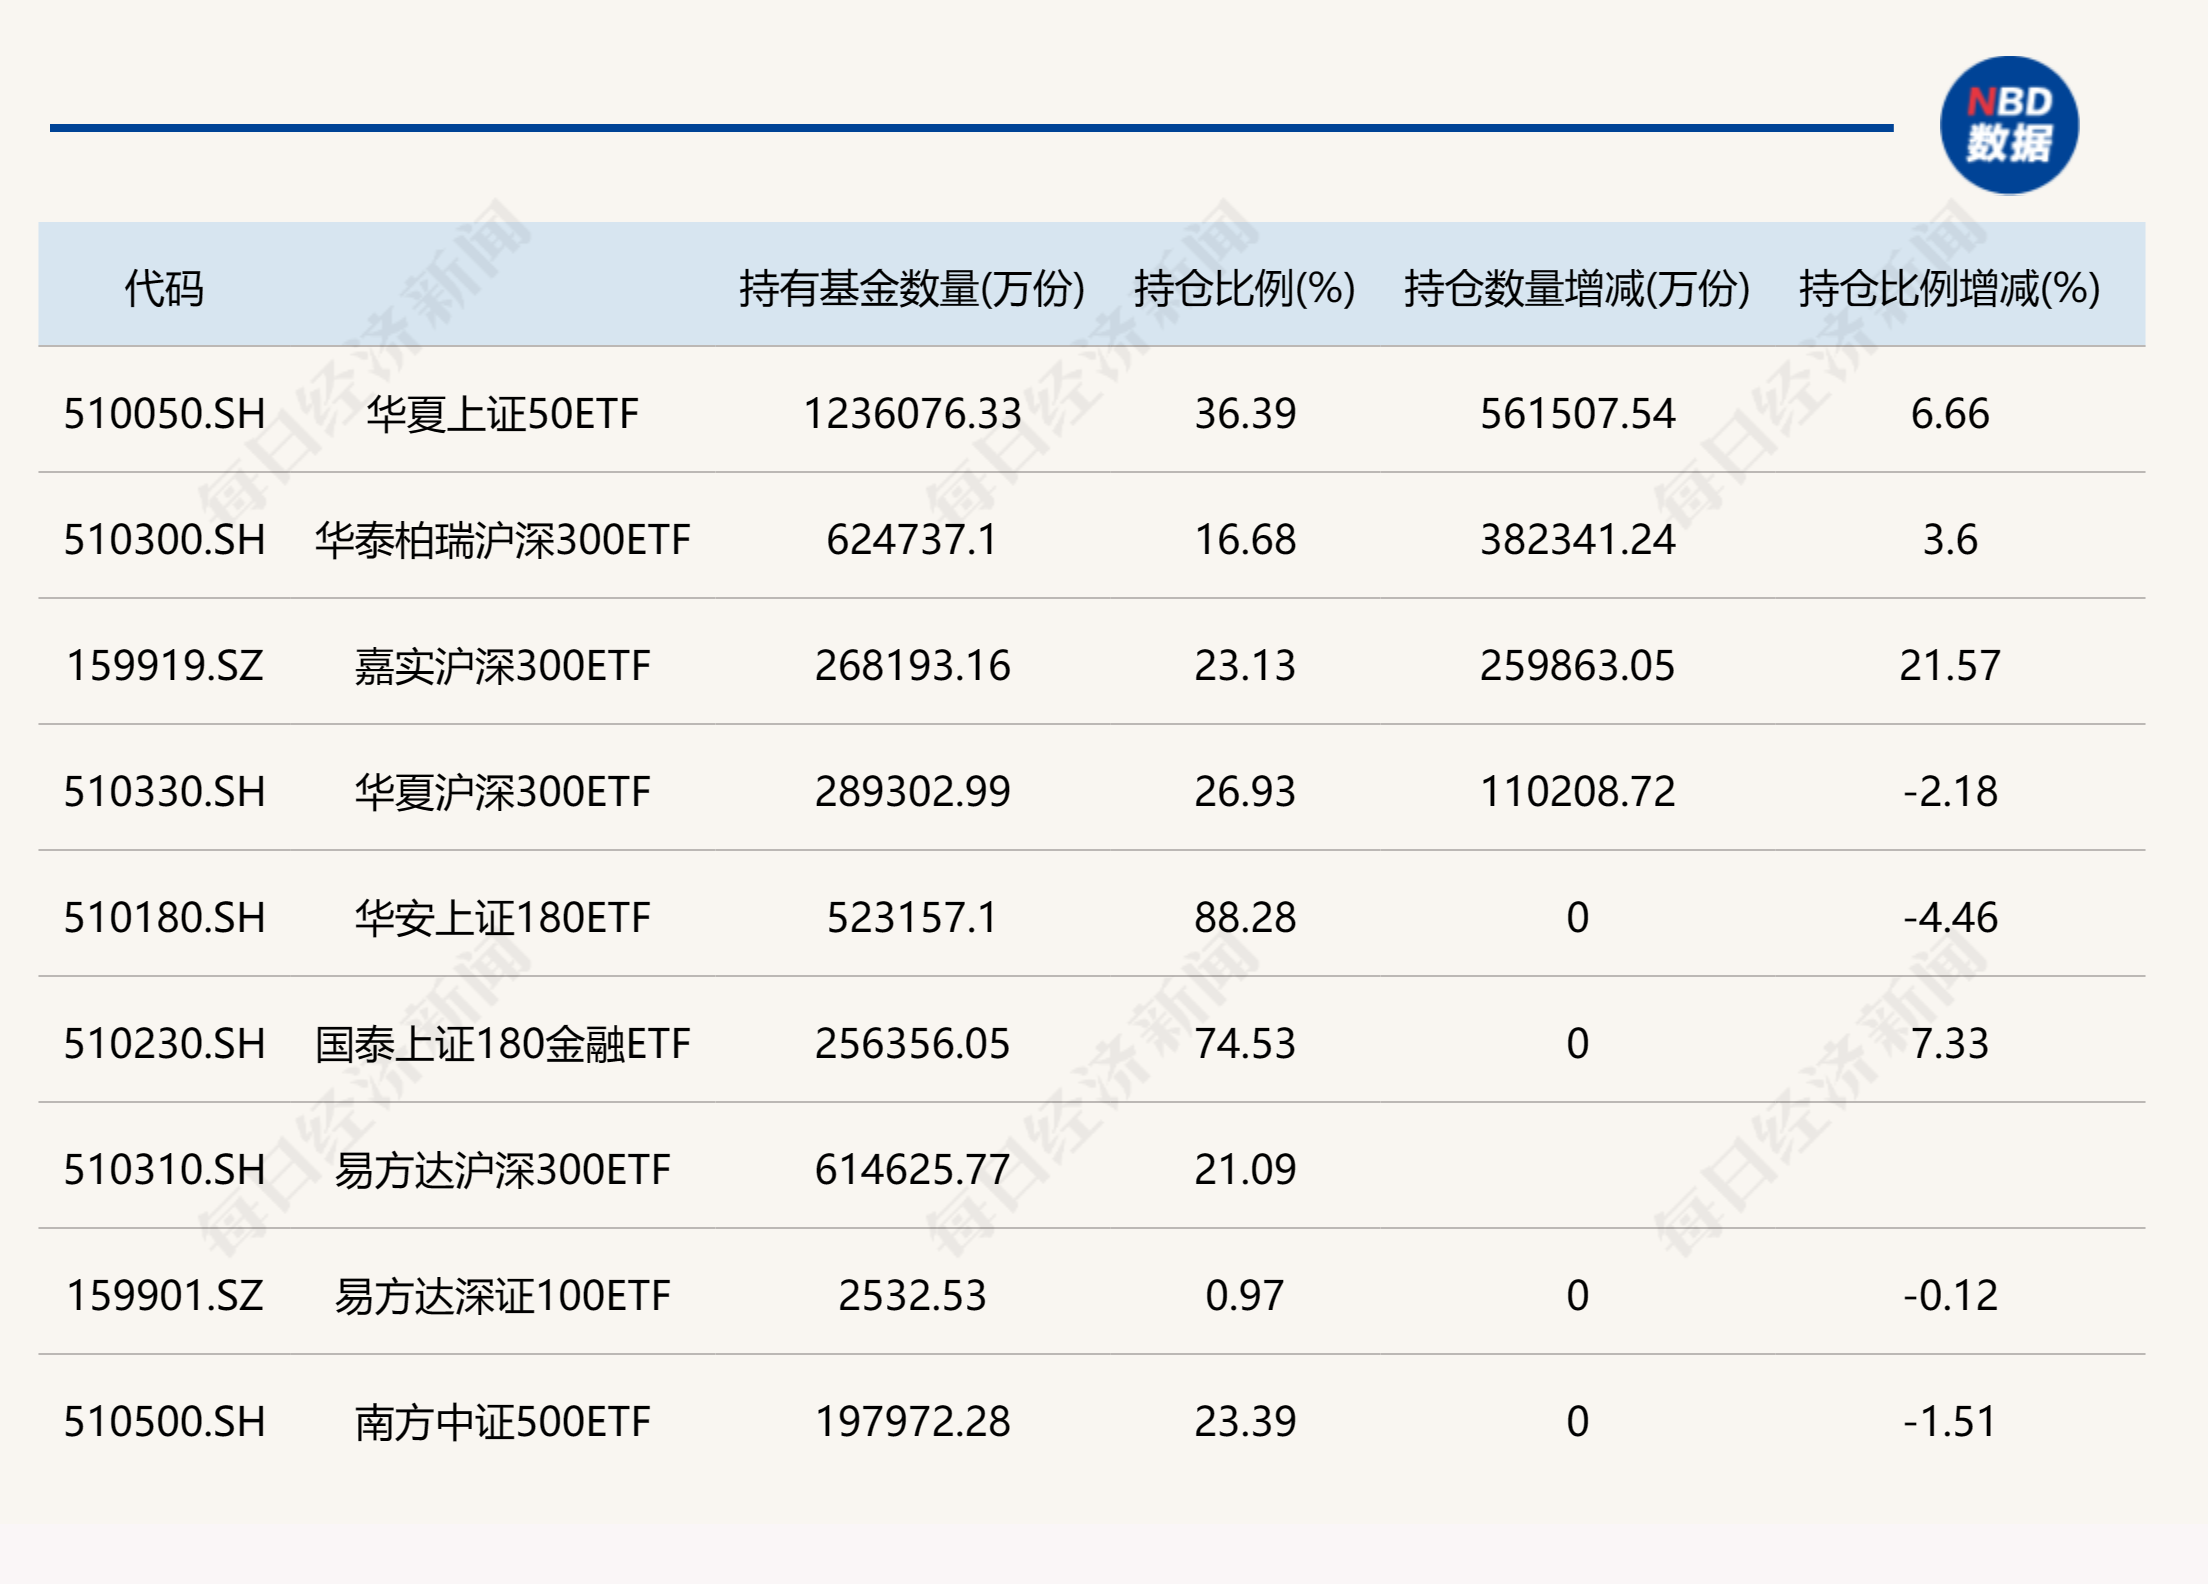Click the code 510230.SH
This screenshot has height=1584, width=2208.
165,1043
